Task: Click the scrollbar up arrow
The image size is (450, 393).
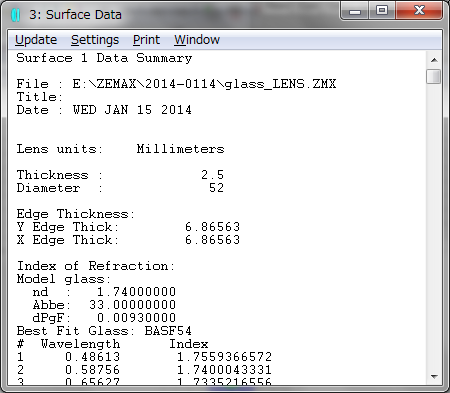Action: pos(434,60)
